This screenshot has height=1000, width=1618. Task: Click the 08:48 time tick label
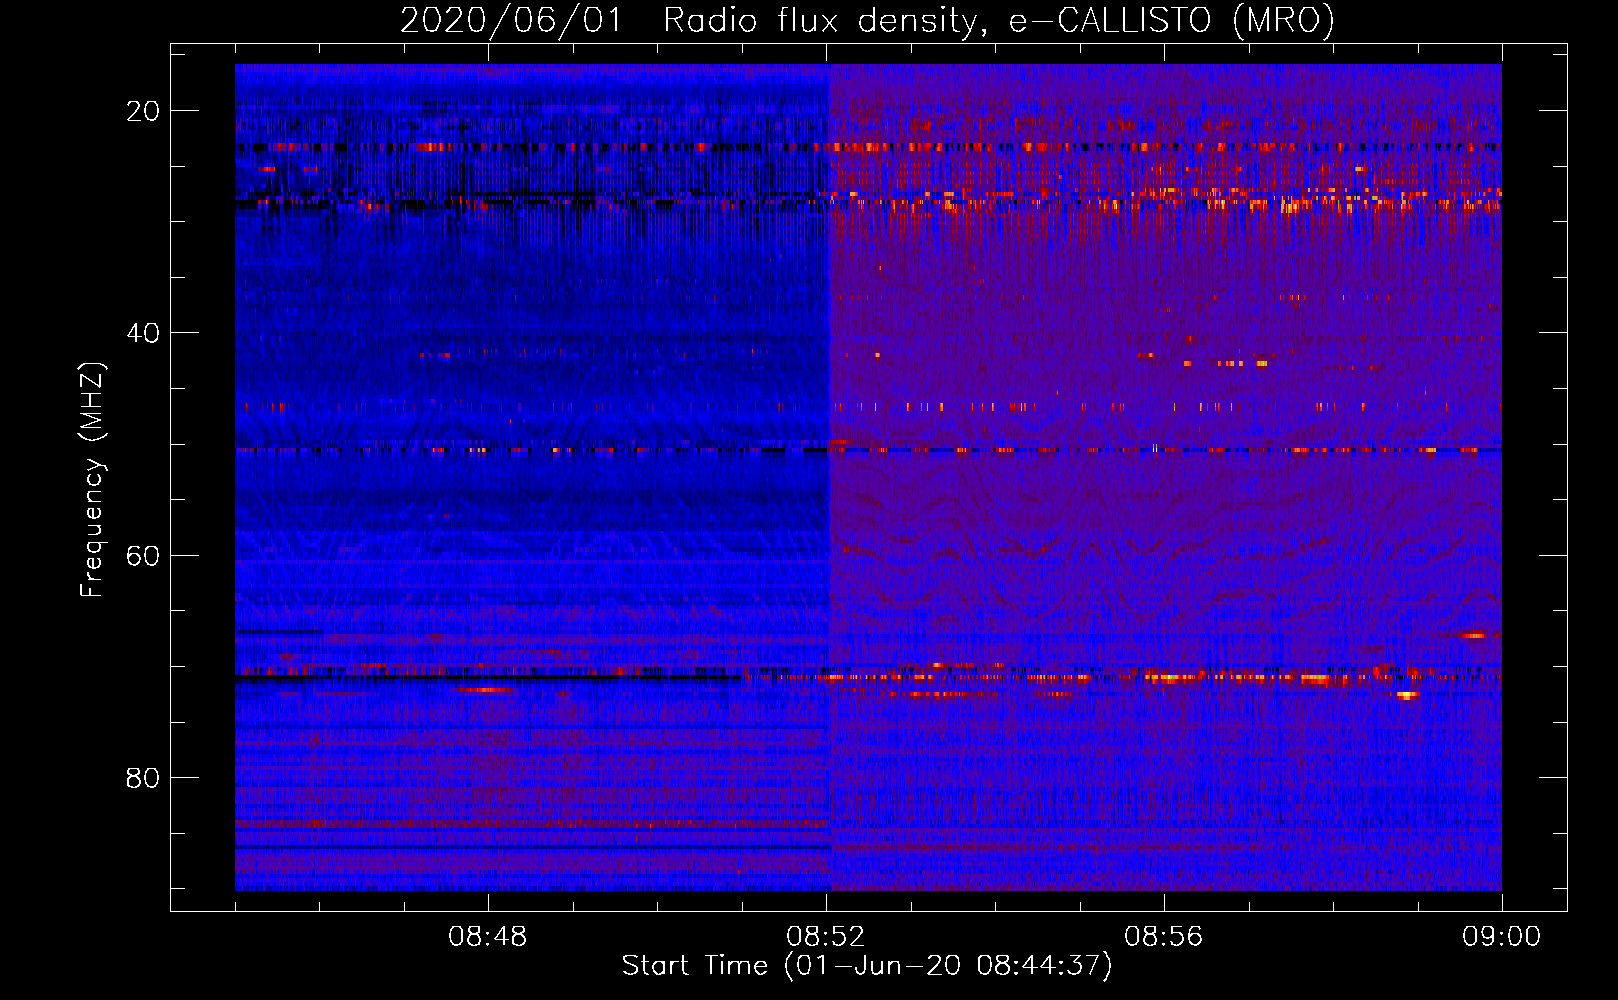(488, 936)
